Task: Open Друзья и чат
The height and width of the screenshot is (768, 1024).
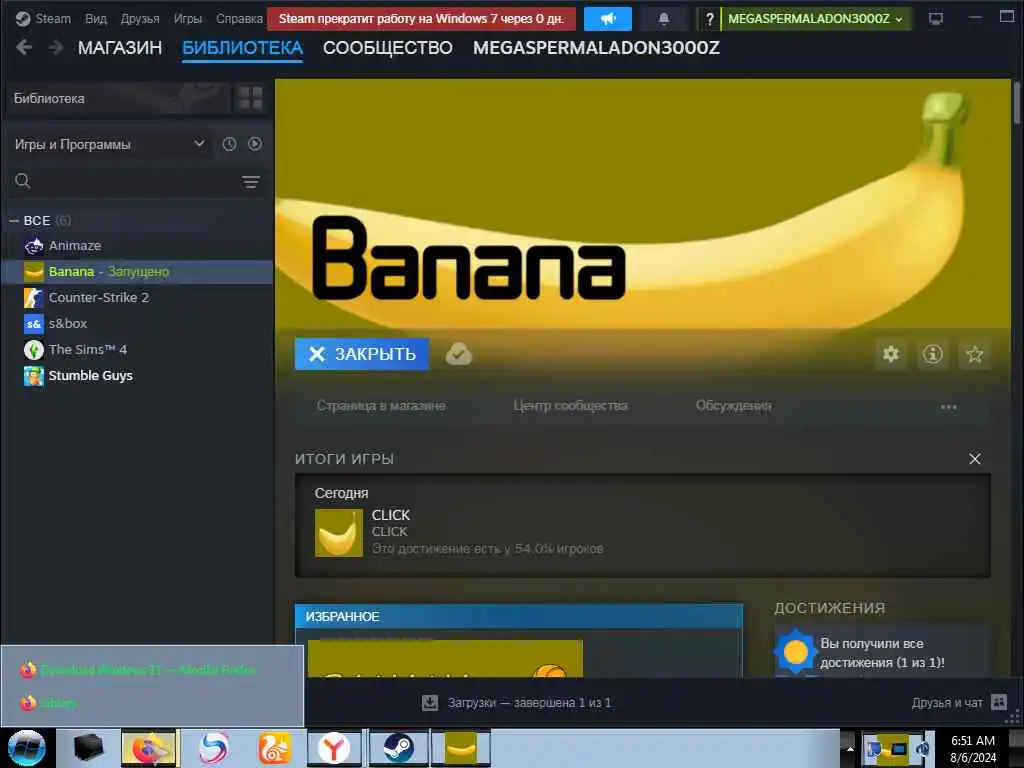Action: (x=947, y=703)
